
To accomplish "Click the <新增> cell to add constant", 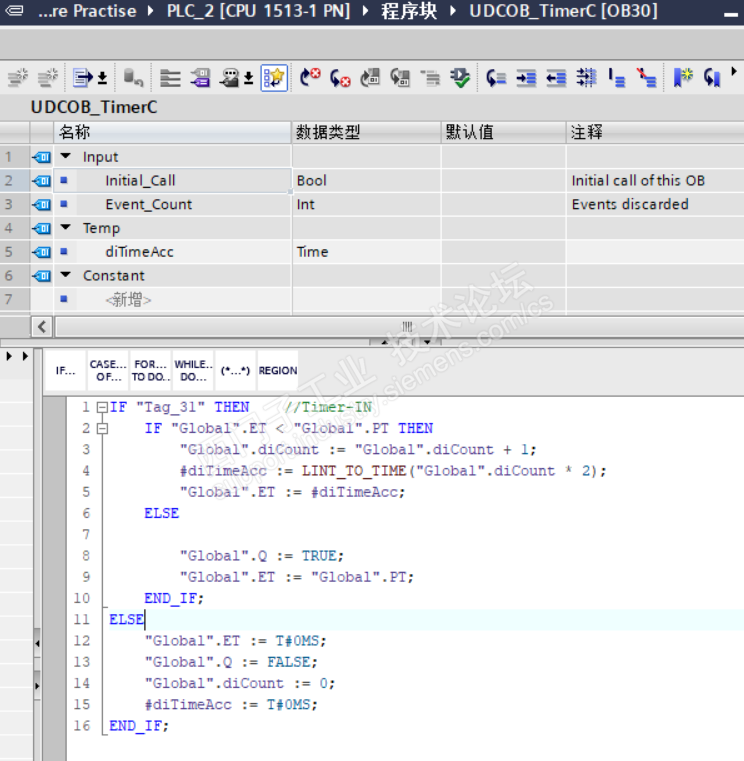I will tap(128, 300).
